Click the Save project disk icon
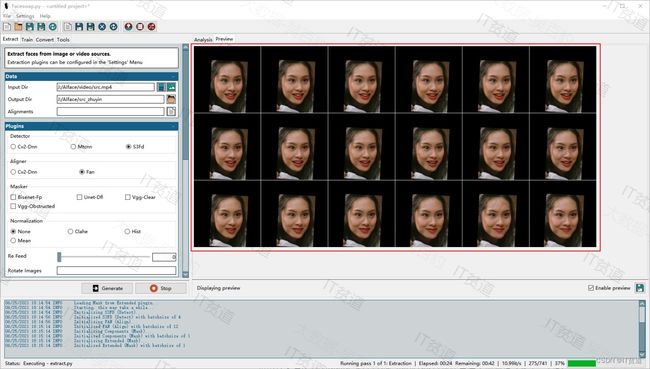650x369 pixels. [x=29, y=27]
